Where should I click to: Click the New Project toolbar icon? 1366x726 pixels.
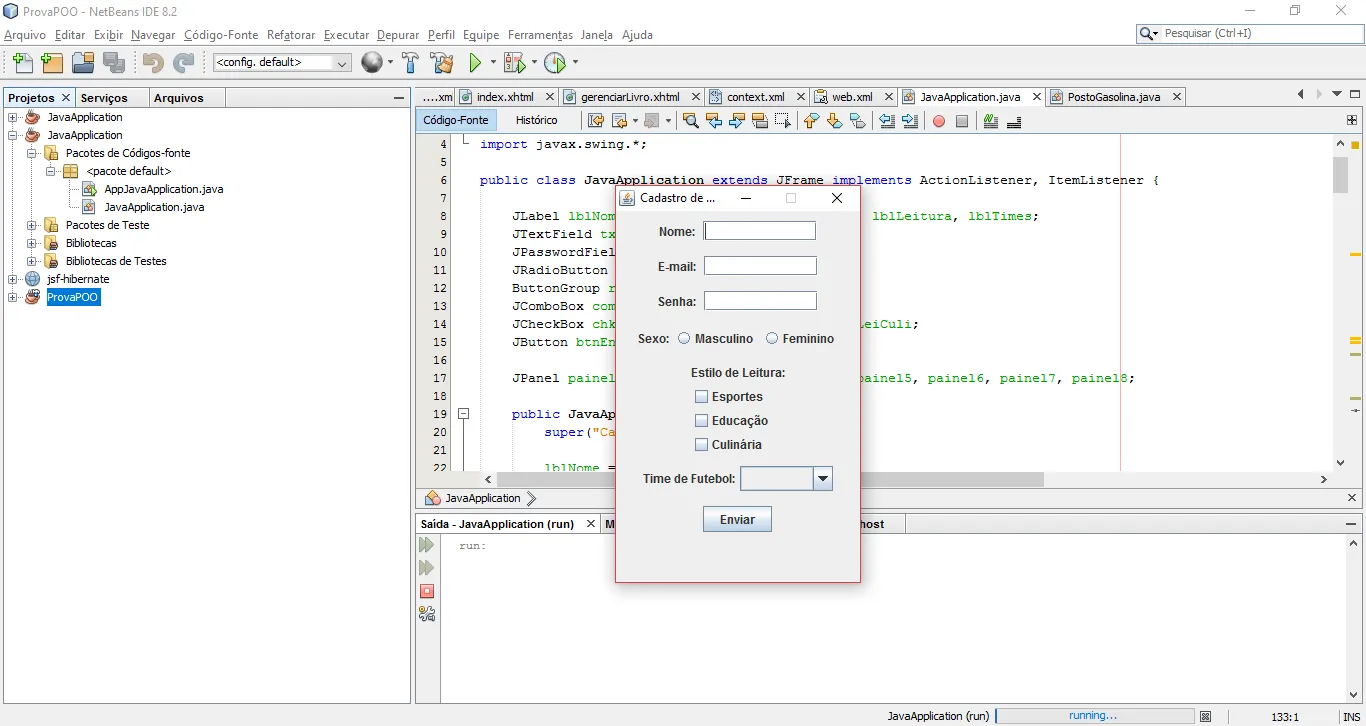tap(52, 63)
